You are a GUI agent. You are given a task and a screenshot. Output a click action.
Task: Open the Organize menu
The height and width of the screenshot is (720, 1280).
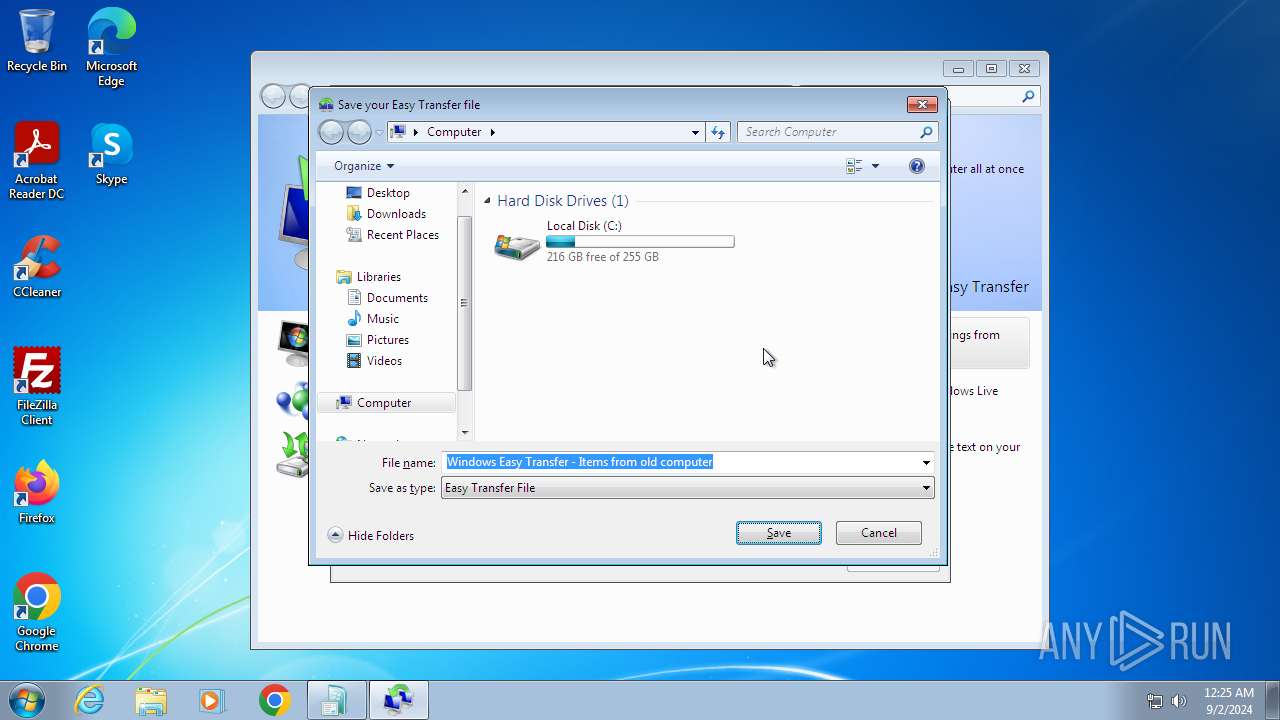pos(364,166)
